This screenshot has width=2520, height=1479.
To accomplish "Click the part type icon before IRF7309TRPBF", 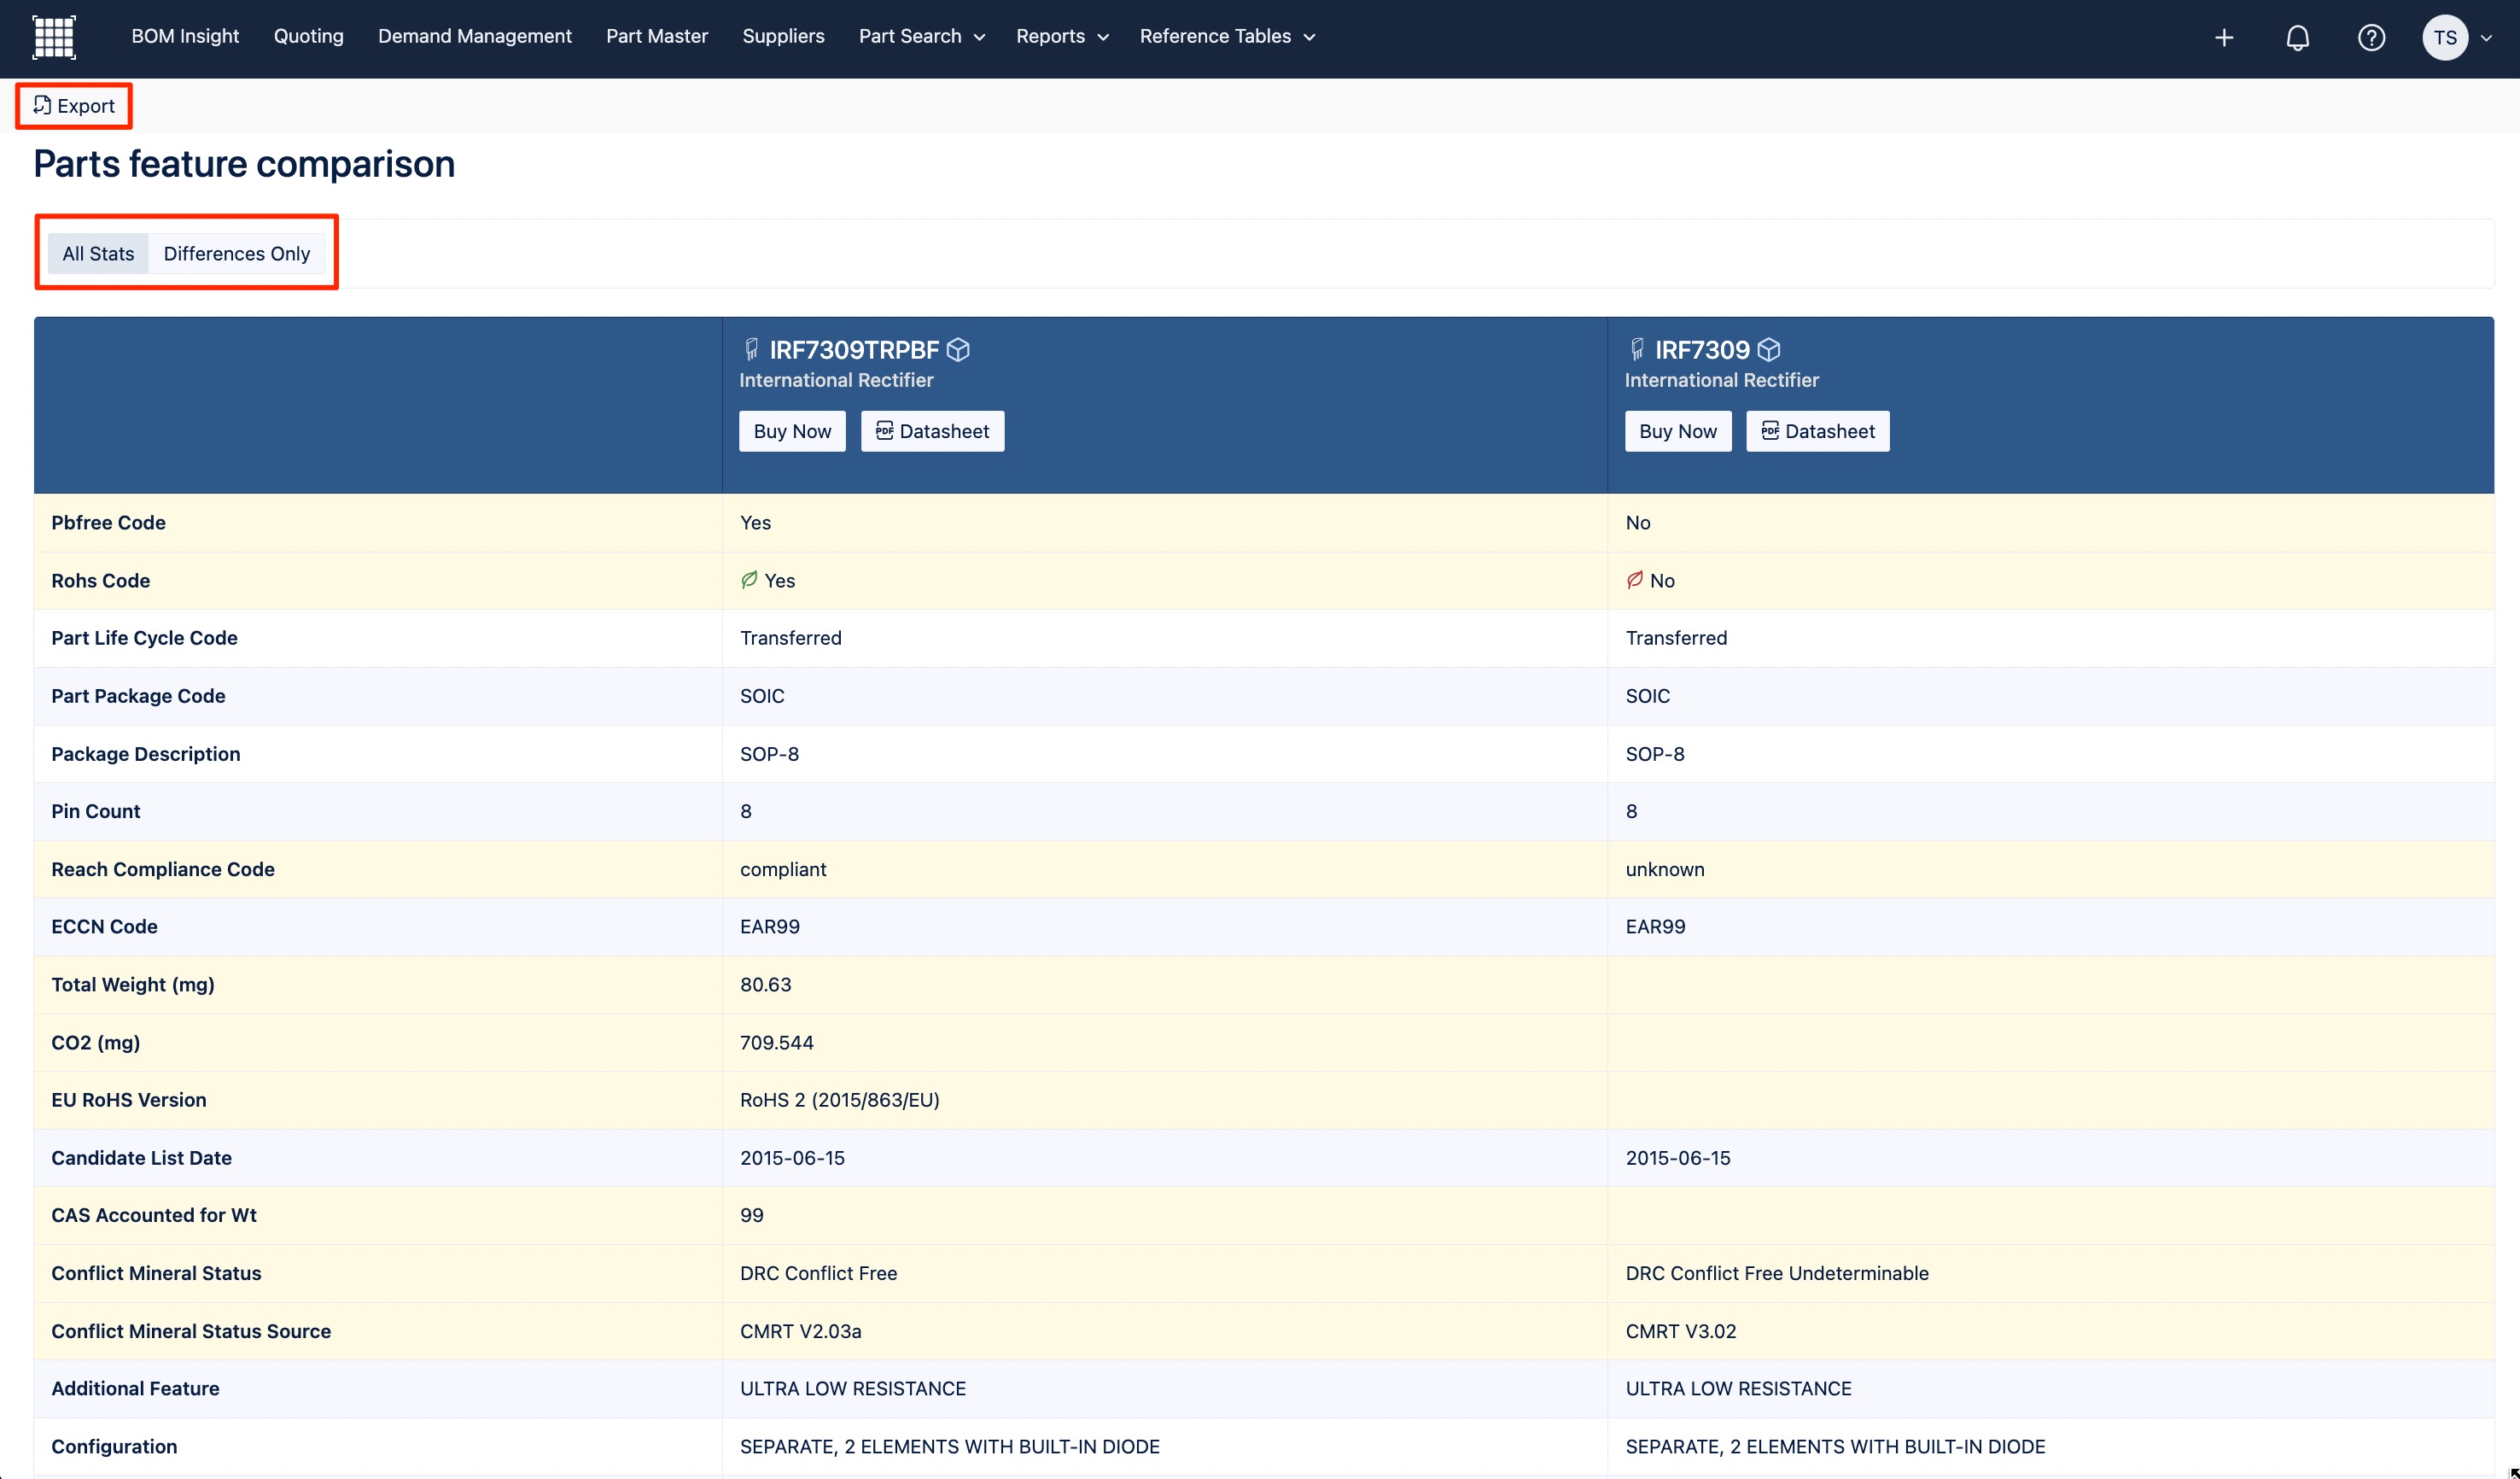I will click(x=751, y=350).
